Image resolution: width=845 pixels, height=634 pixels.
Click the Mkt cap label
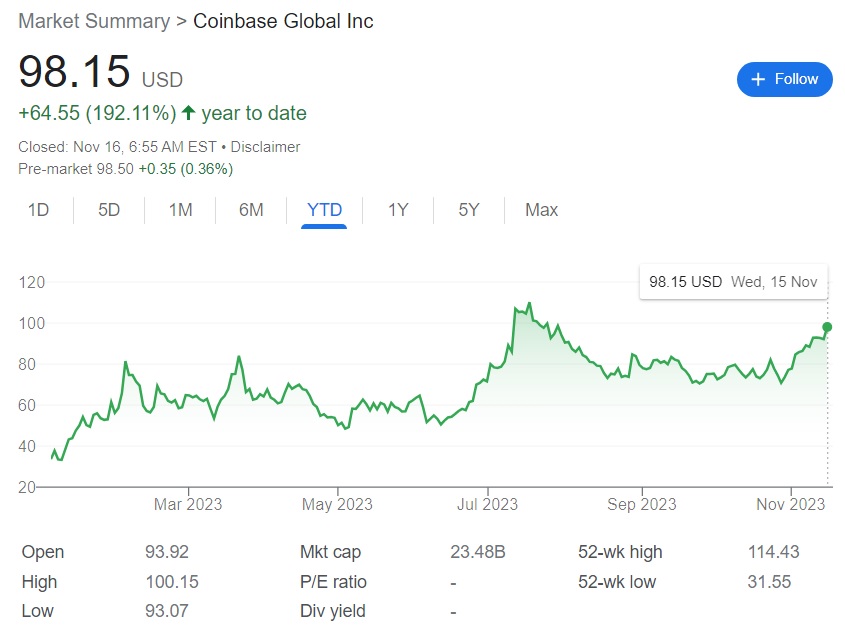[x=330, y=552]
